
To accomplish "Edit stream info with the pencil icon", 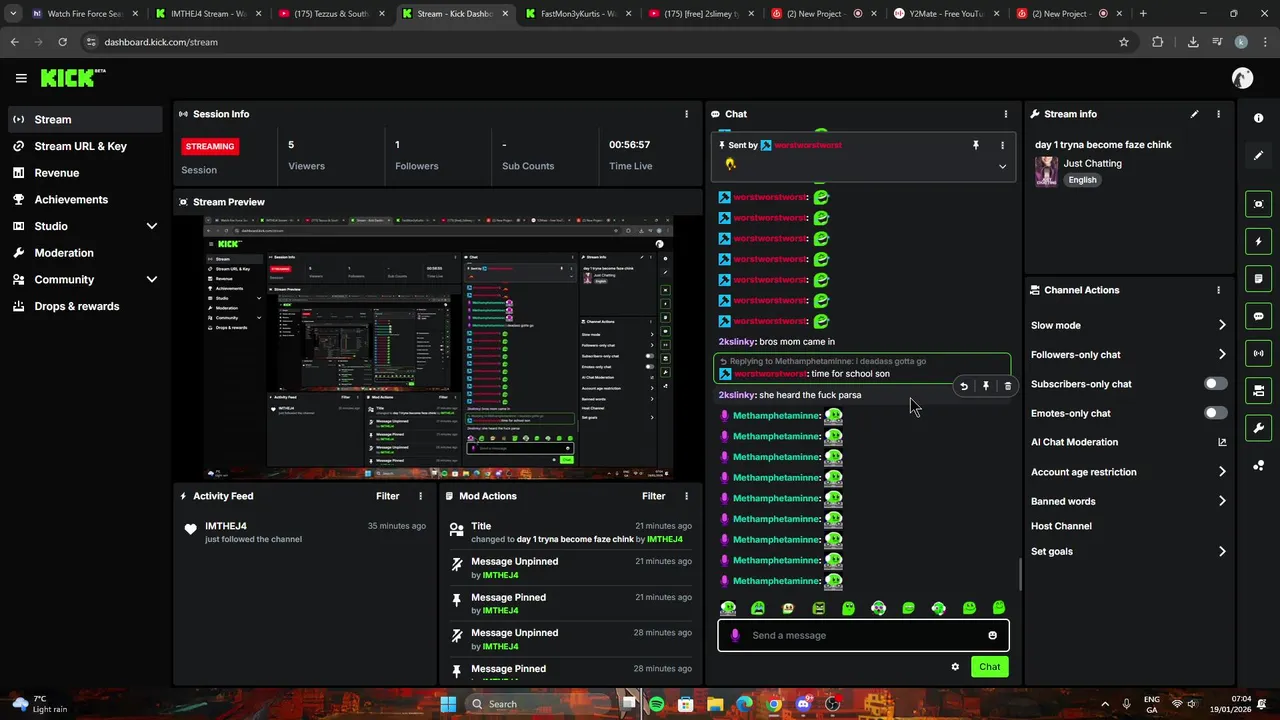I will click(x=1194, y=114).
